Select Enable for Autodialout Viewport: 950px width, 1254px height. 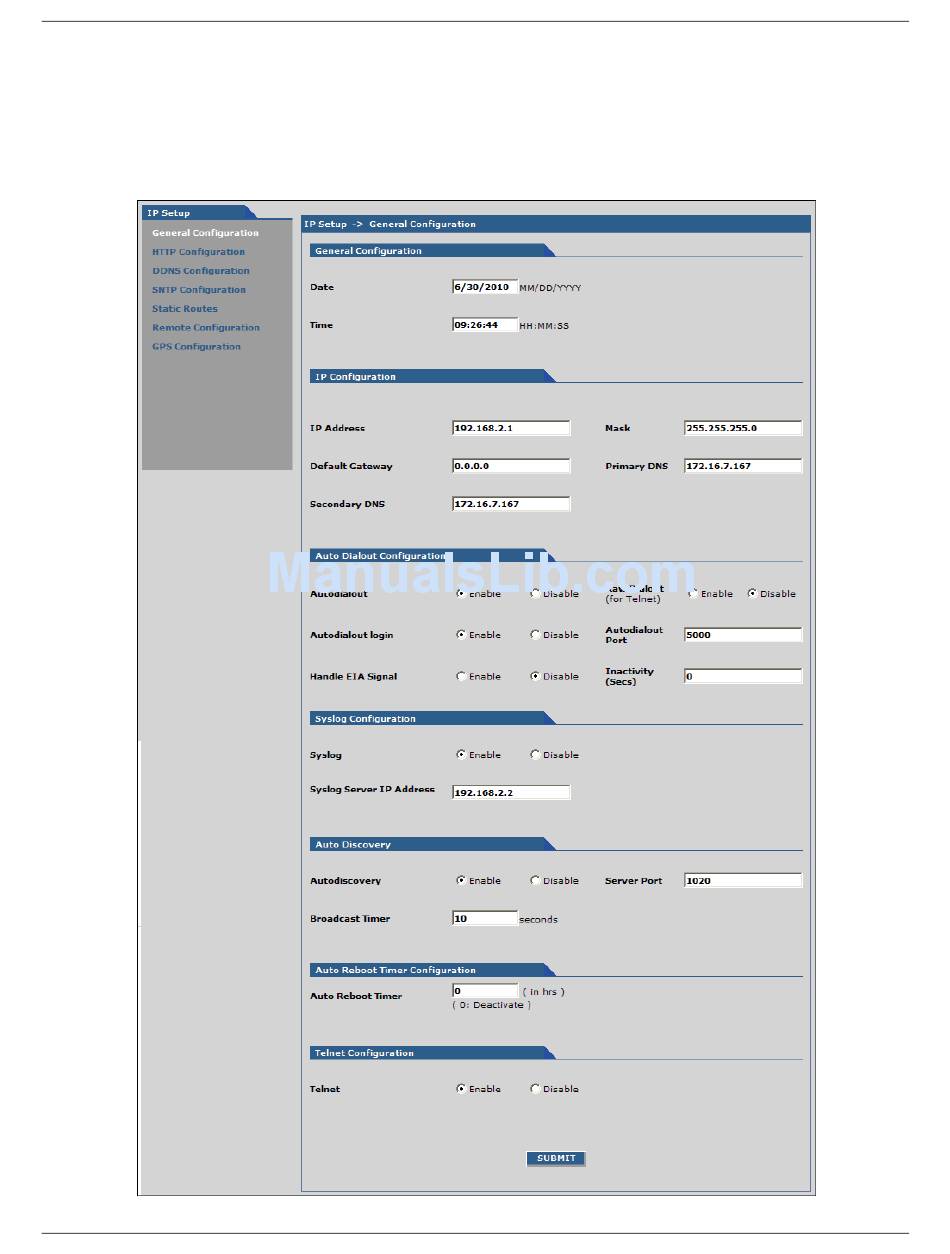pos(461,594)
